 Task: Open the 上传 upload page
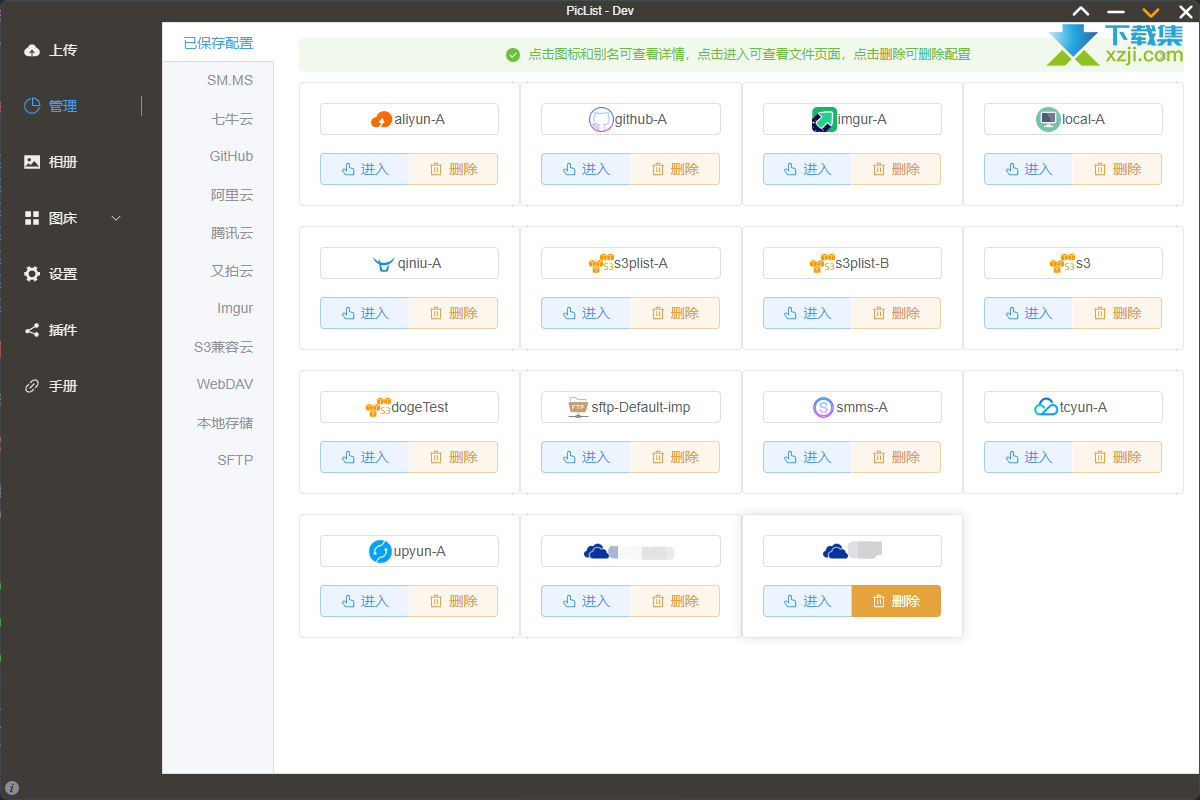(63, 50)
